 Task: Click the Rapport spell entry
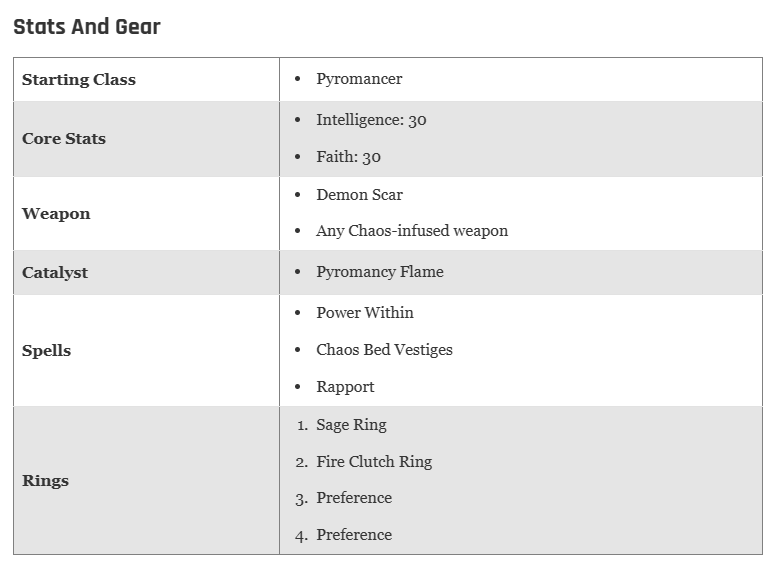click(345, 387)
